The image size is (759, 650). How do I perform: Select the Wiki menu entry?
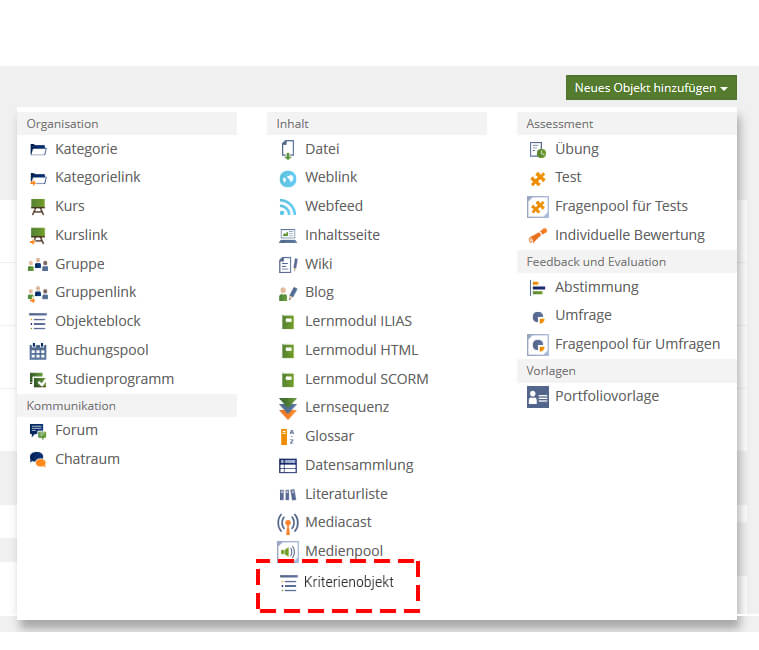coord(318,264)
